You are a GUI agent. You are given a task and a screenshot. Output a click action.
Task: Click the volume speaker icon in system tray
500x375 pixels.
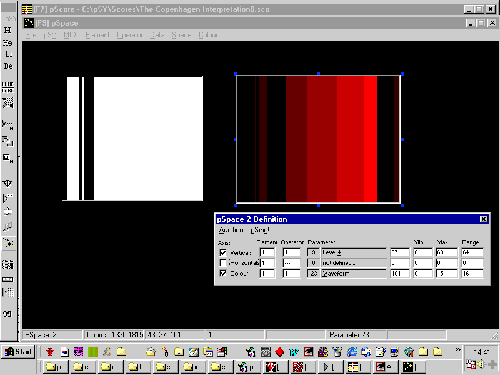click(x=480, y=364)
